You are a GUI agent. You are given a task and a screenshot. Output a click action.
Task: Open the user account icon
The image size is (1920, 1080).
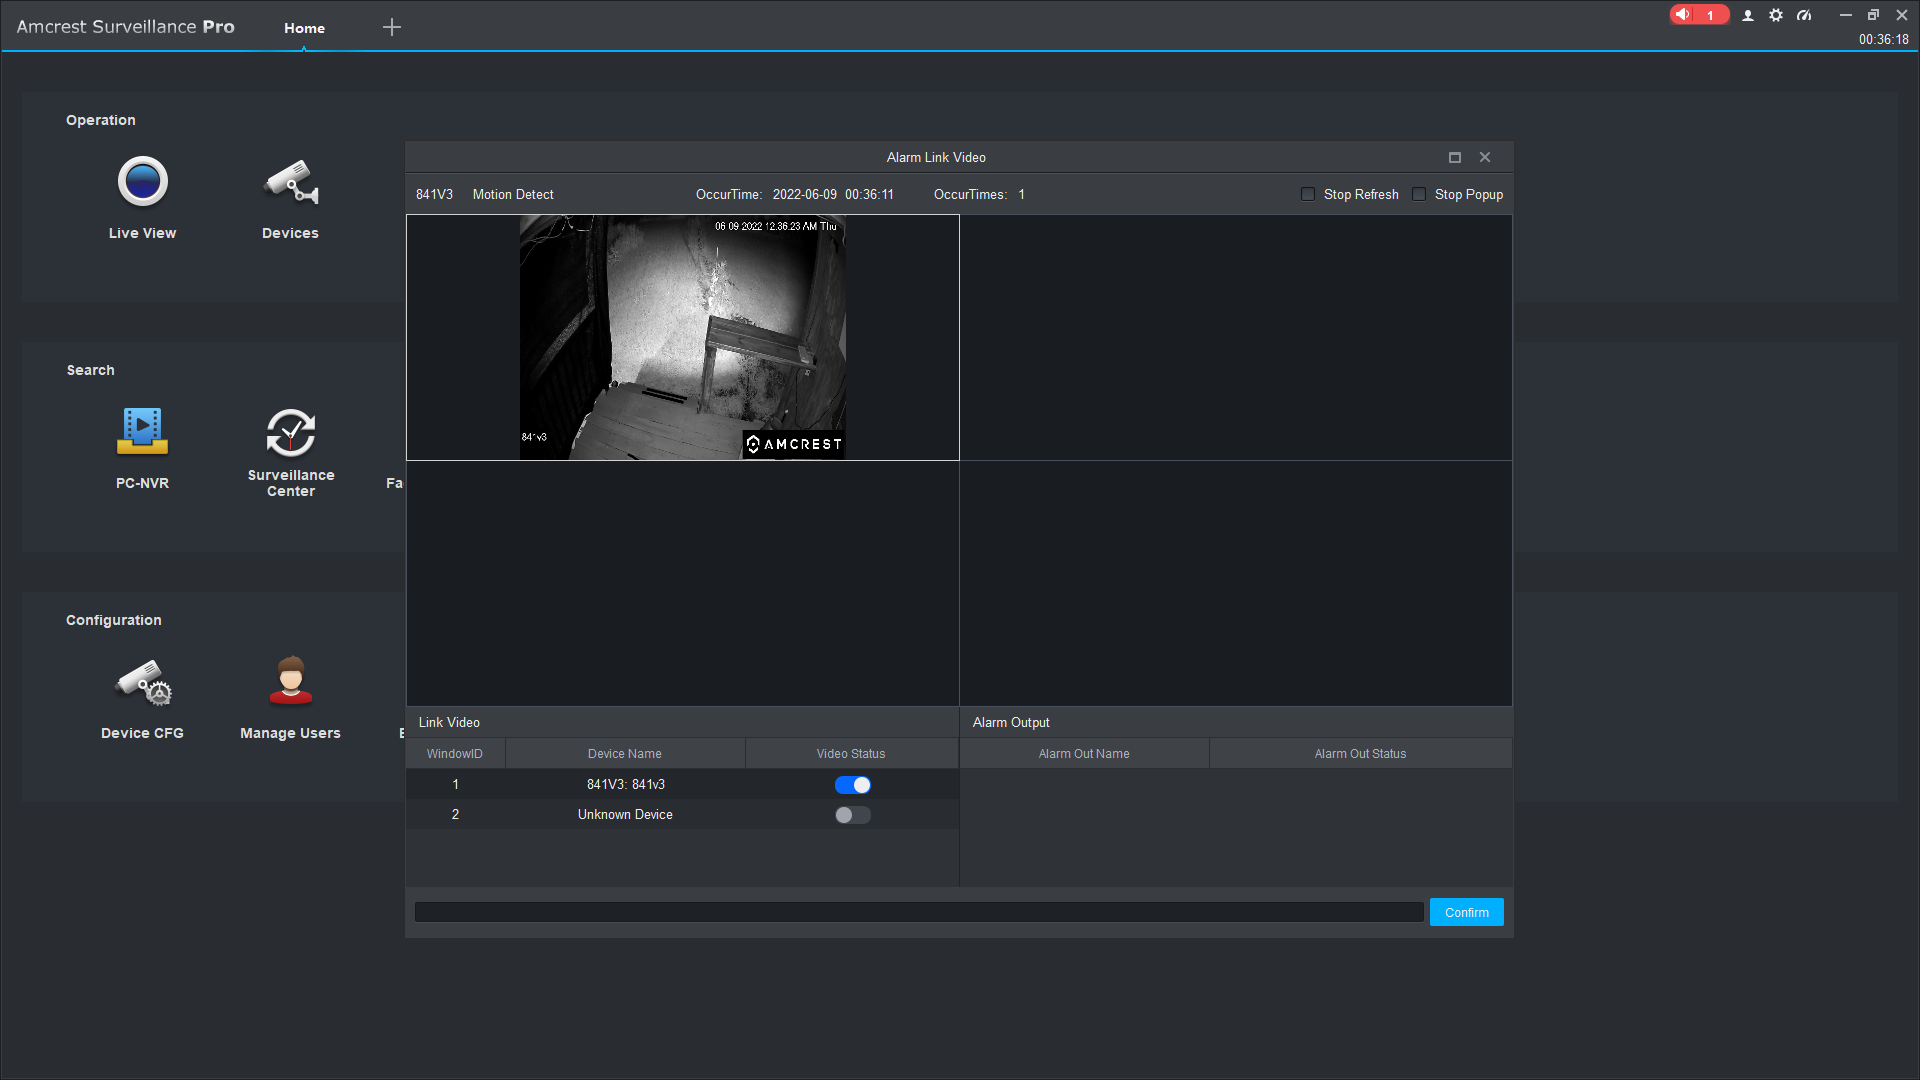tap(1748, 15)
